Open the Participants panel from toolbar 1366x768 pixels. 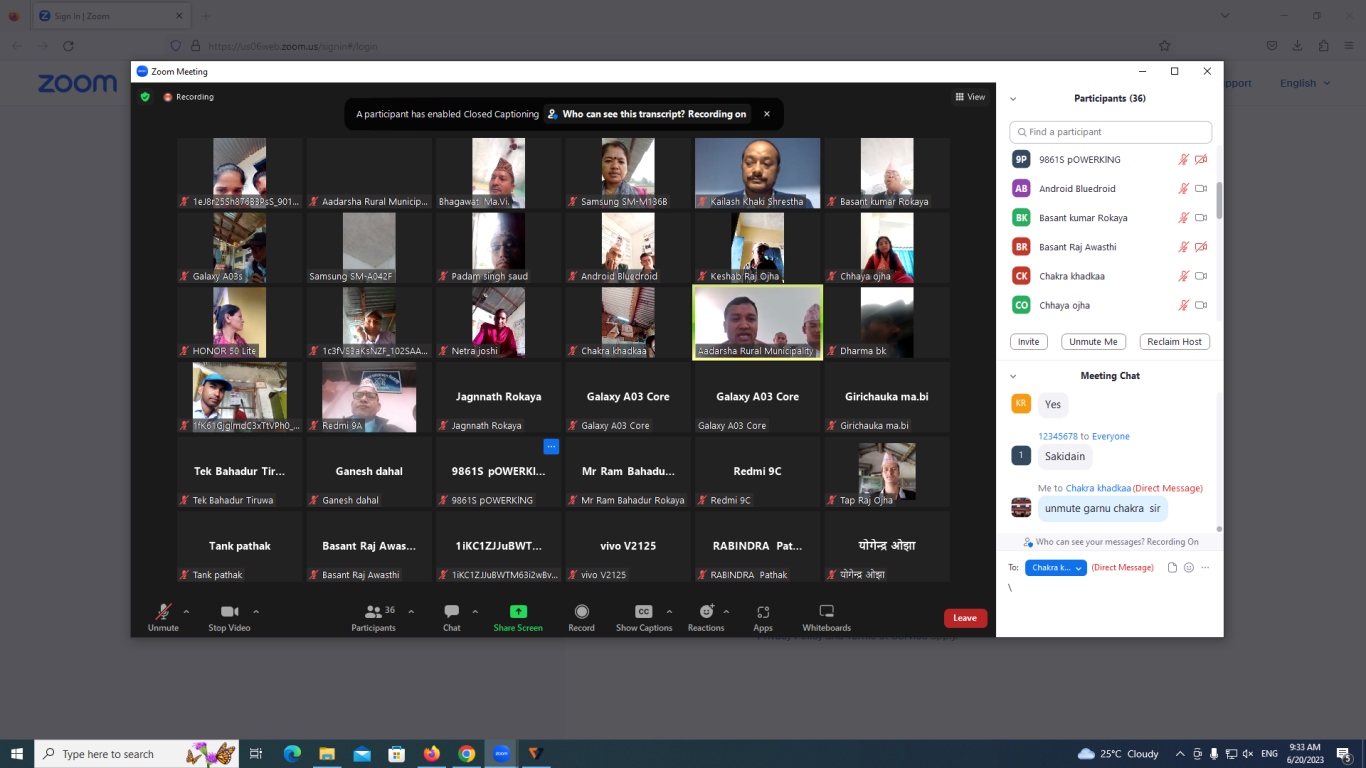pyautogui.click(x=373, y=612)
